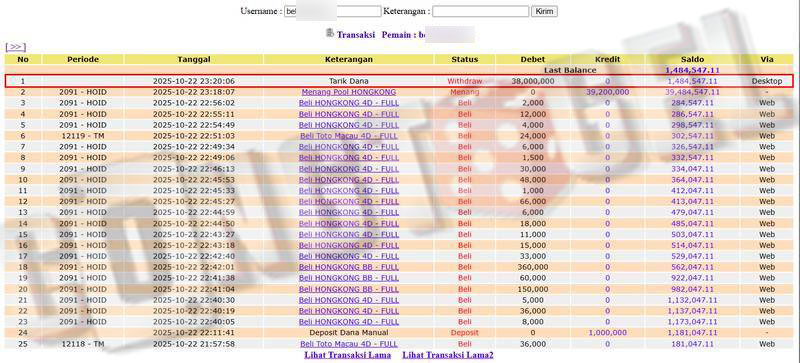The image size is (800, 363).
Task: Click the Tanggal column header
Action: click(193, 59)
